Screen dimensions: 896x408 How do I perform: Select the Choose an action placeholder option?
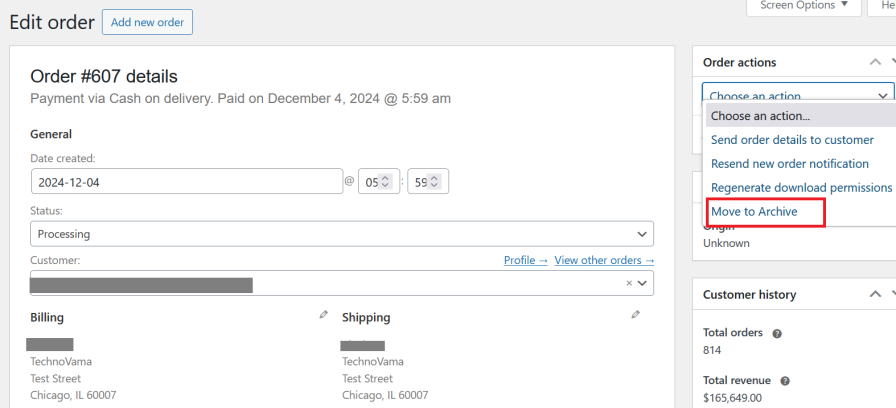pos(760,116)
